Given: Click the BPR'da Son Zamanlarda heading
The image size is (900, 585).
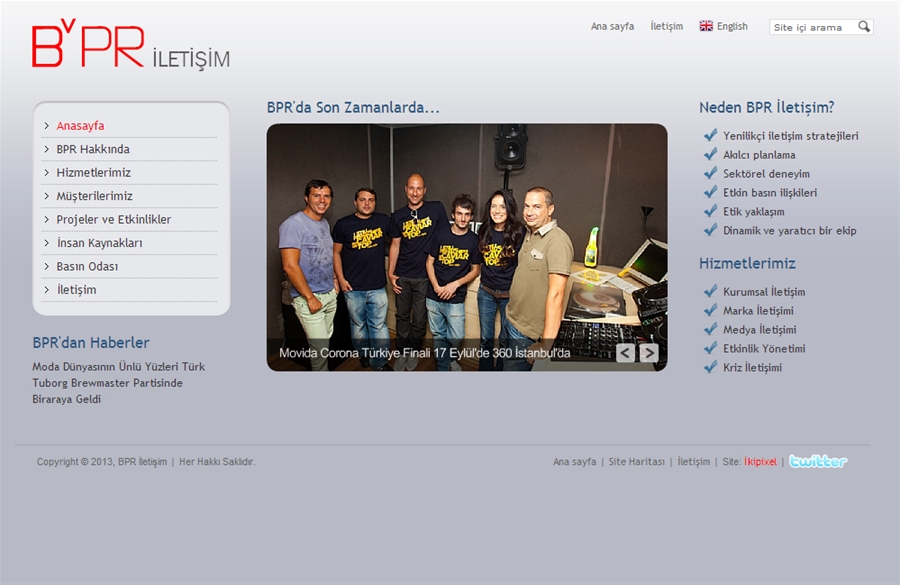Looking at the screenshot, I should coord(353,107).
